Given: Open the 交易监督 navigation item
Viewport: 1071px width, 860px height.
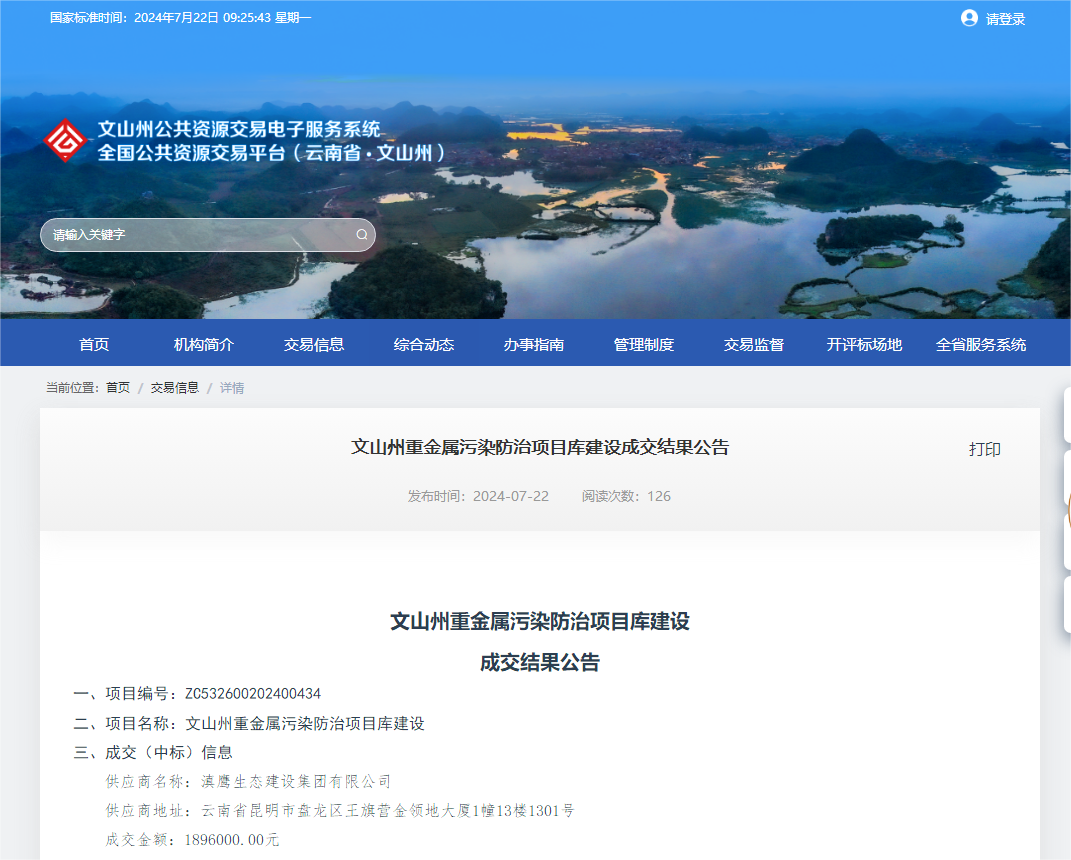Looking at the screenshot, I should click(x=754, y=343).
